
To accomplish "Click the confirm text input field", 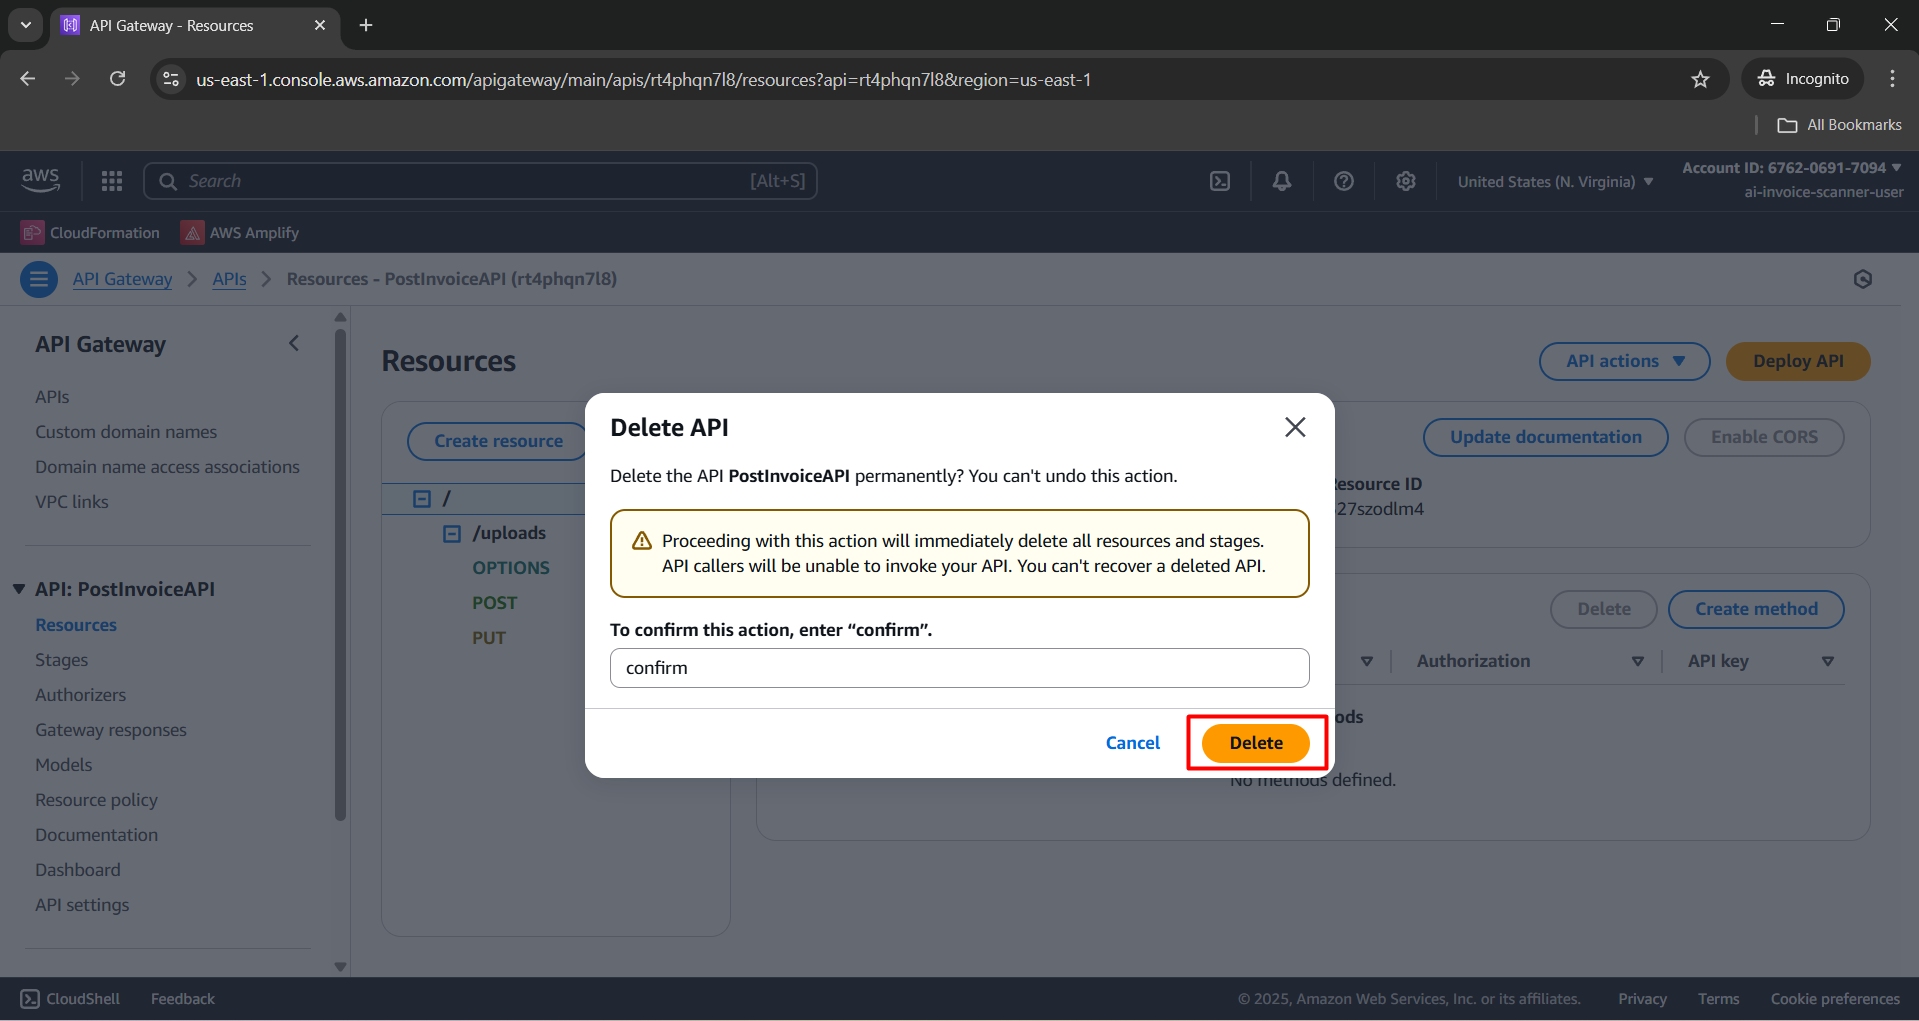I will point(958,668).
